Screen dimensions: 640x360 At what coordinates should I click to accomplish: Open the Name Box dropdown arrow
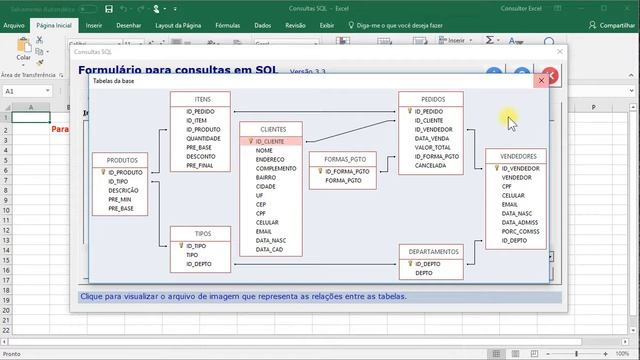click(x=48, y=91)
